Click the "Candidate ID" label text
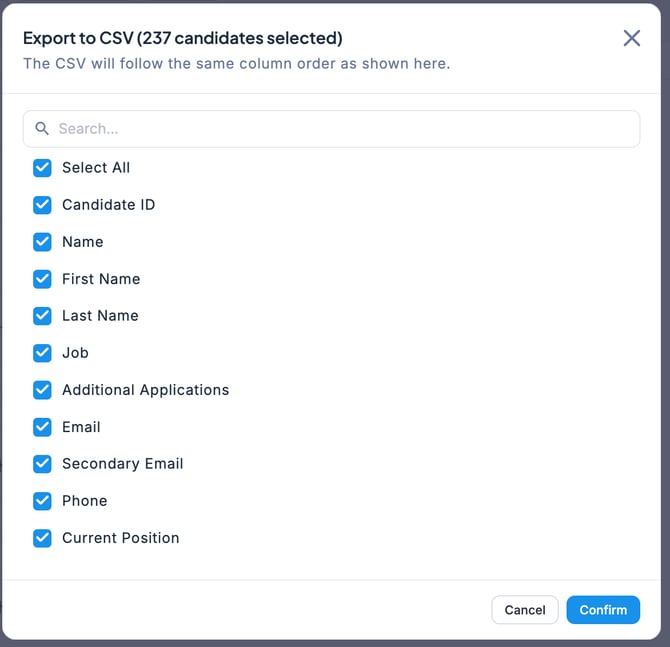The image size is (670, 647). pos(108,205)
